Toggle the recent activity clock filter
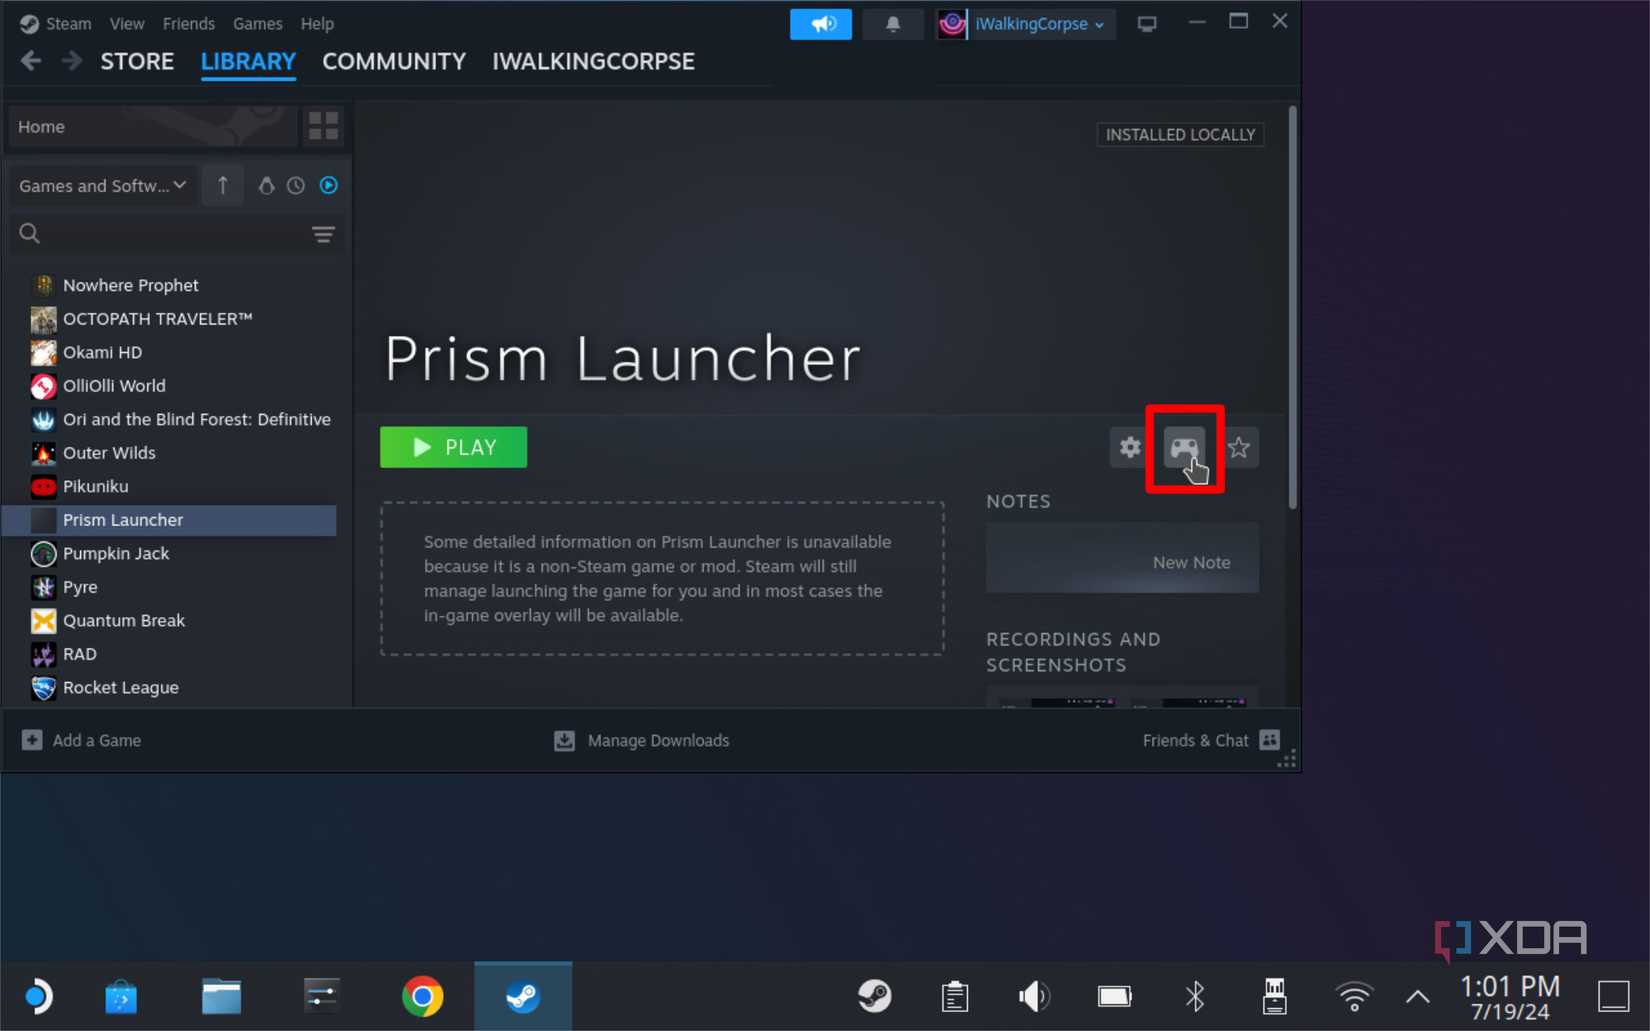The height and width of the screenshot is (1031, 1650). [296, 185]
